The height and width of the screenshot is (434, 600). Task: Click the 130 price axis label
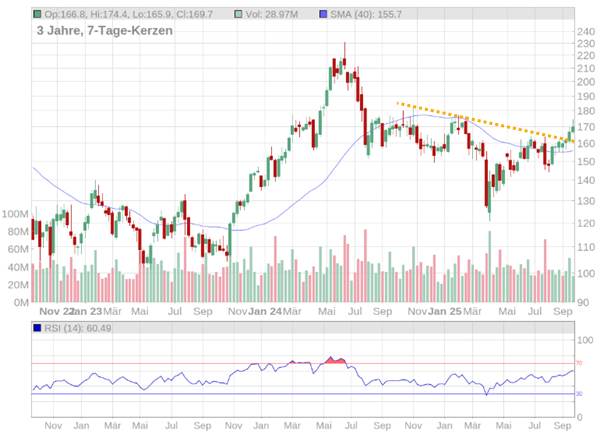(585, 201)
